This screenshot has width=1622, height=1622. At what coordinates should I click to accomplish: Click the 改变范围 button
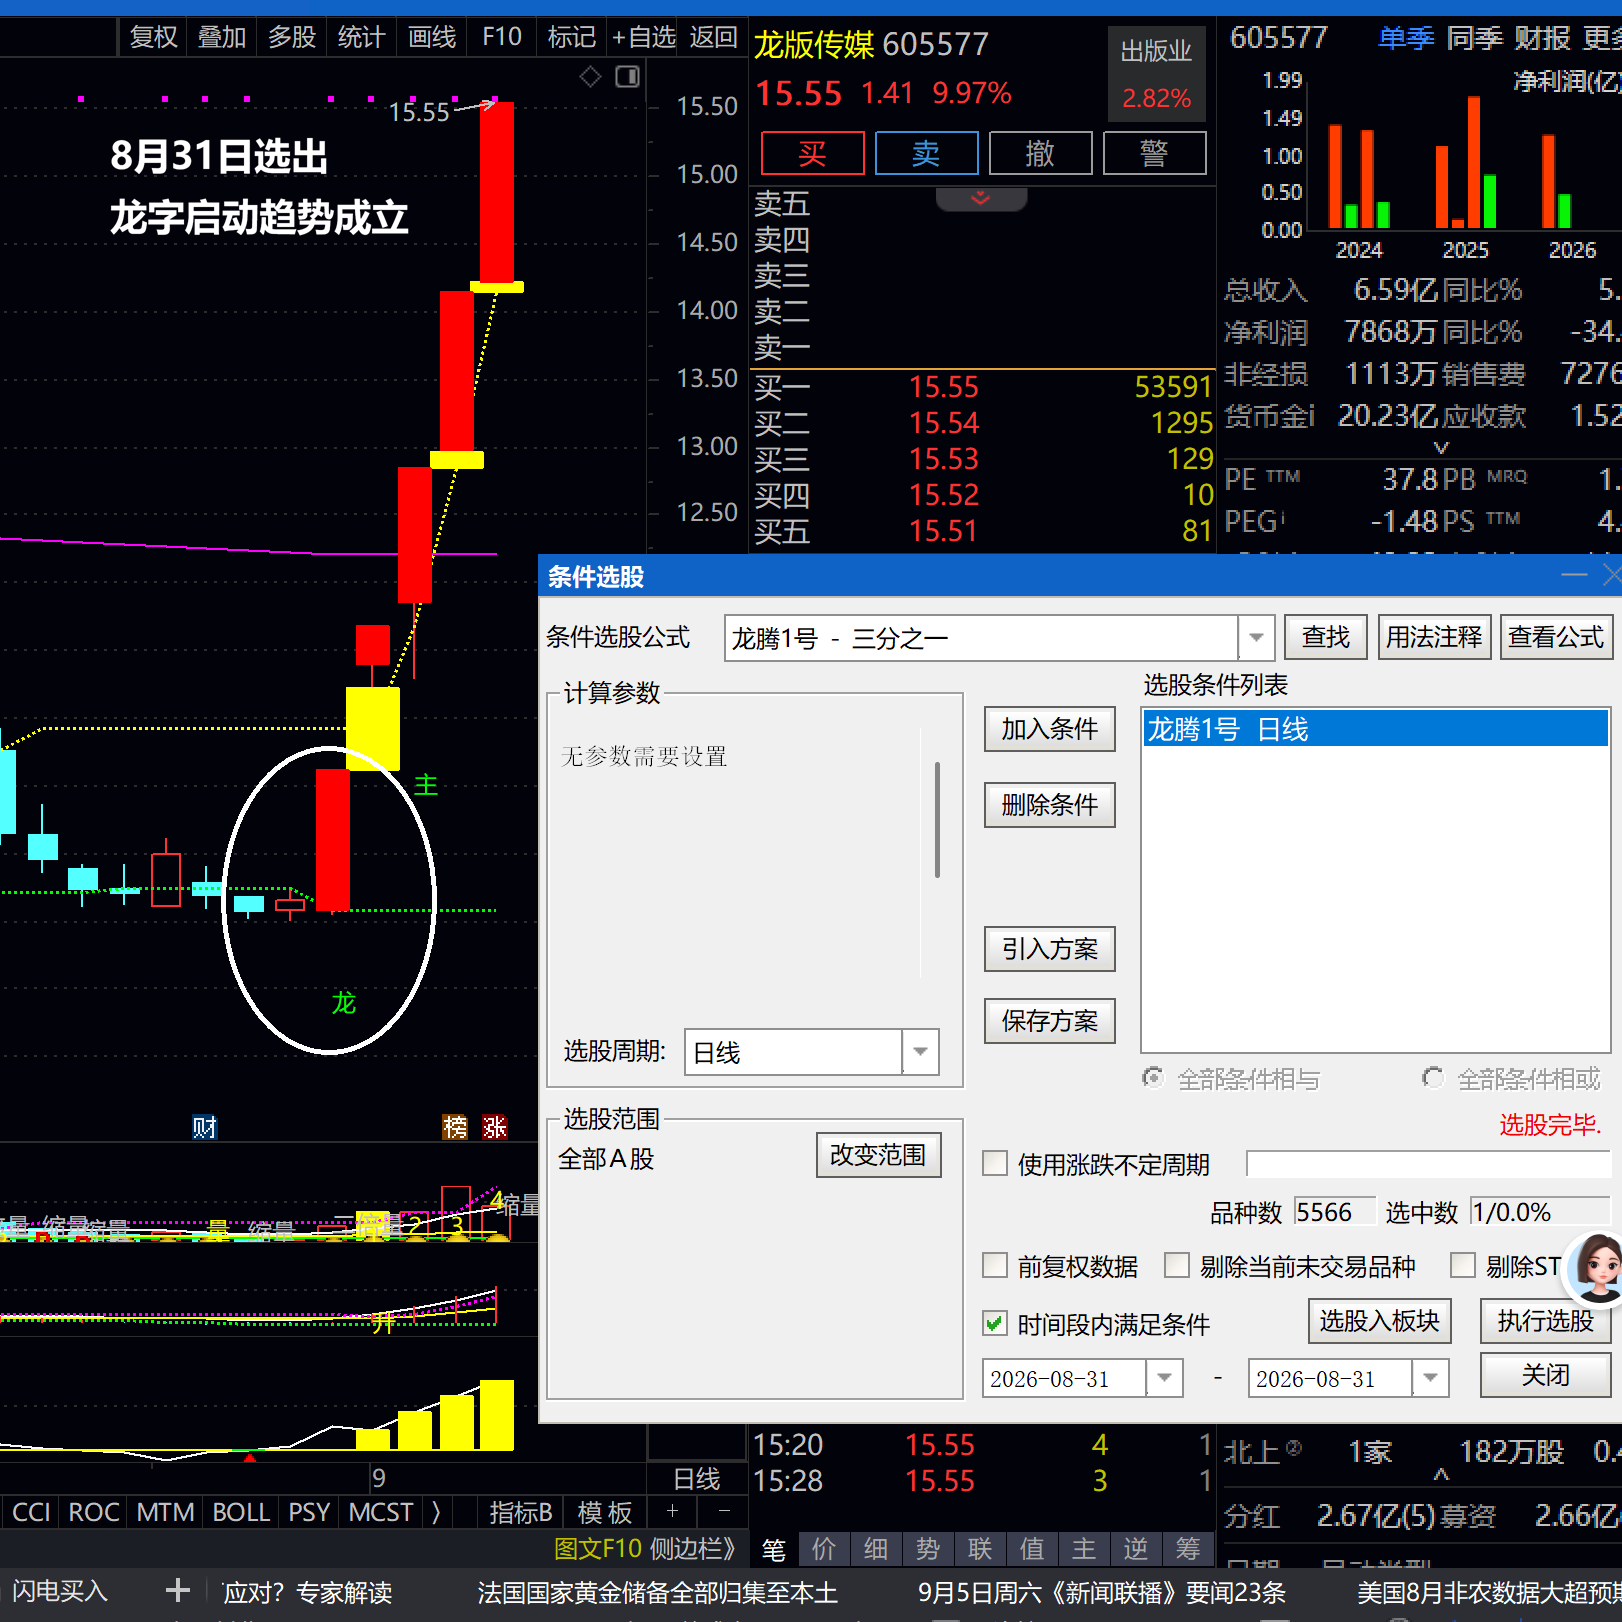878,1155
